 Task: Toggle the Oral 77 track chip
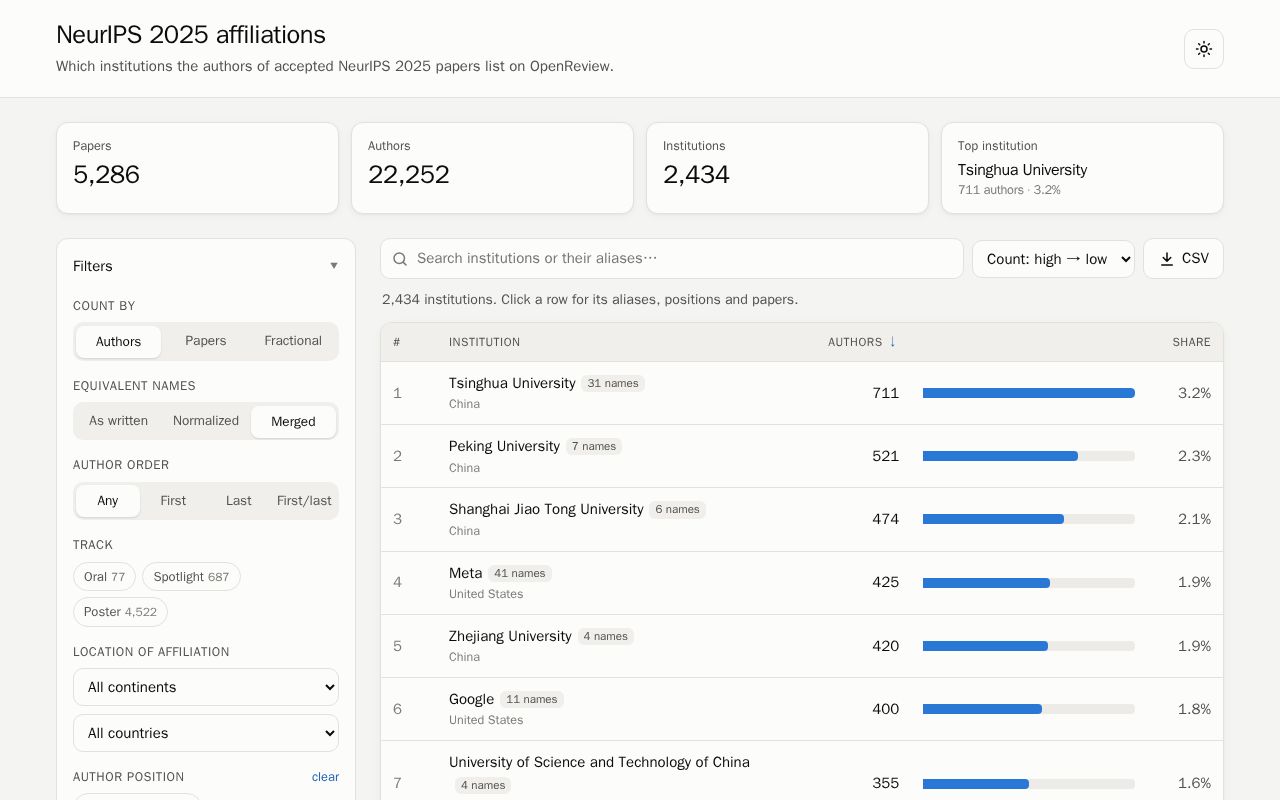(104, 577)
